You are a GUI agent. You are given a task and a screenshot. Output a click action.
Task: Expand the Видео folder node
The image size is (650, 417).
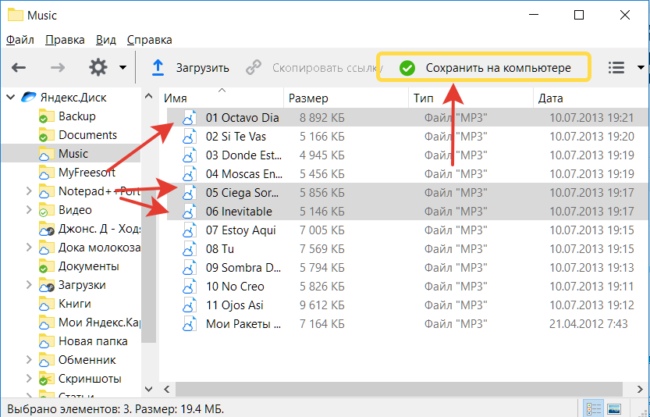click(x=29, y=210)
